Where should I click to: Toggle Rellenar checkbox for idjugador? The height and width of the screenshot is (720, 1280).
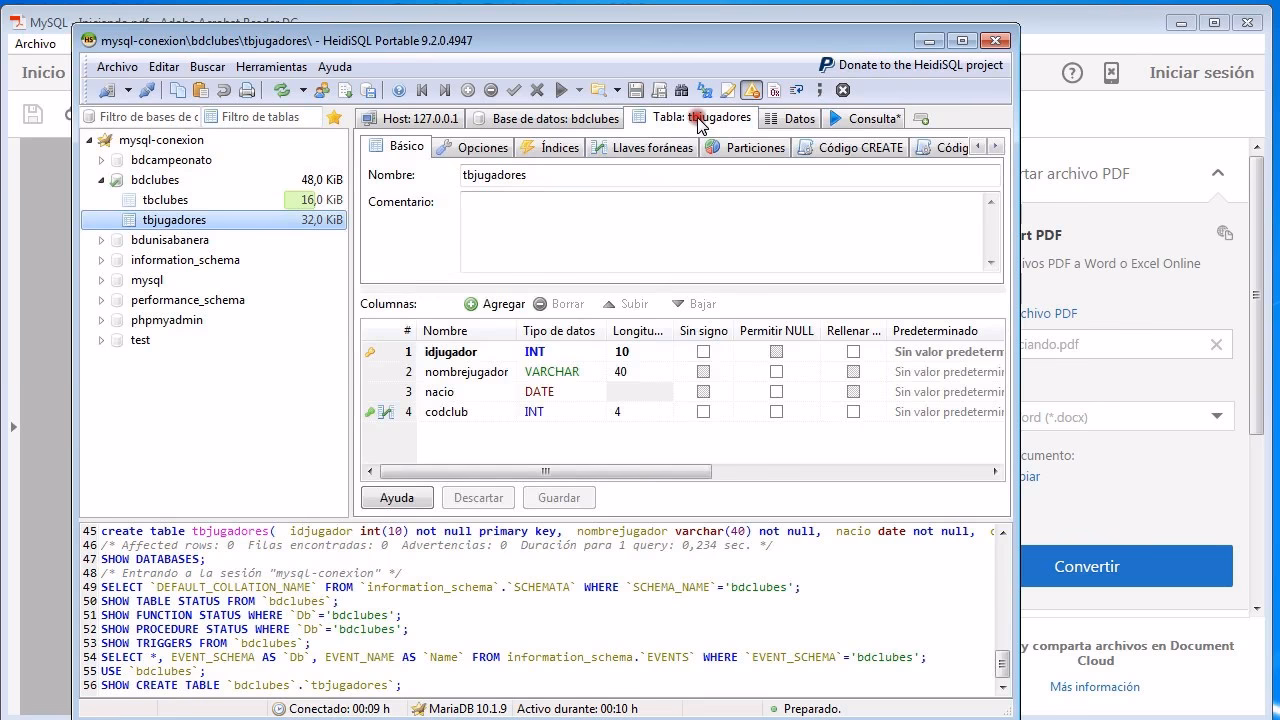tap(853, 352)
